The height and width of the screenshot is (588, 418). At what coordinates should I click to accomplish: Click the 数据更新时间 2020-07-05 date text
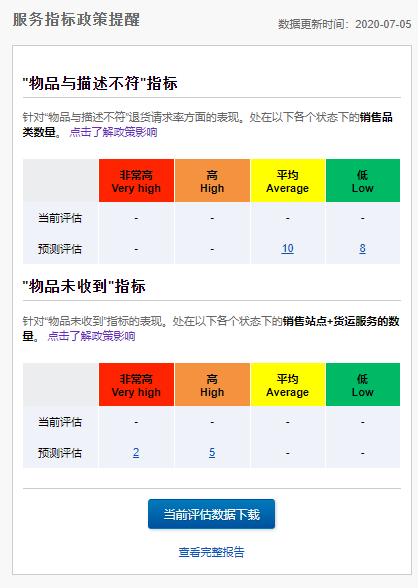pos(345,24)
